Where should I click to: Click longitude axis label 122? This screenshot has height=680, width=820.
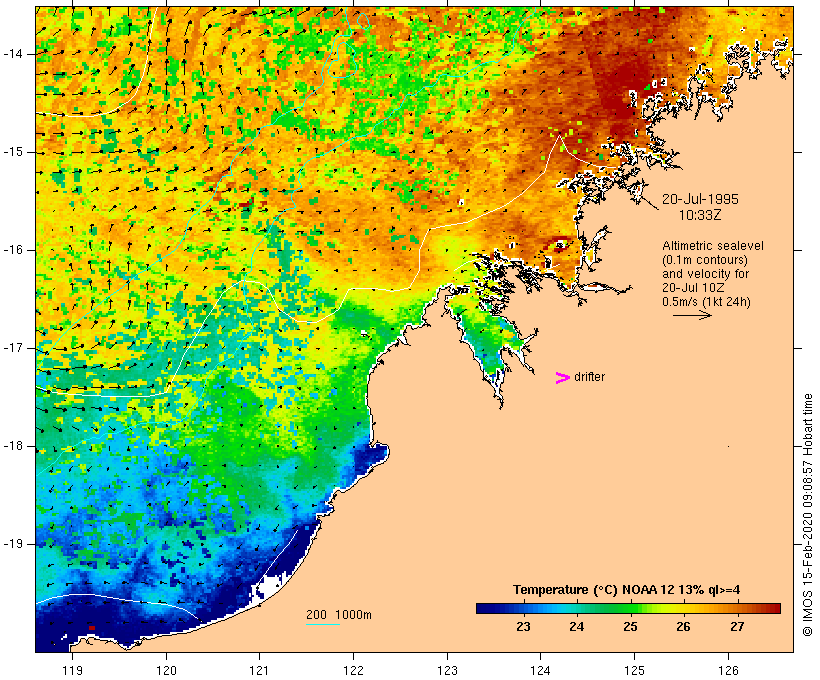(x=354, y=670)
